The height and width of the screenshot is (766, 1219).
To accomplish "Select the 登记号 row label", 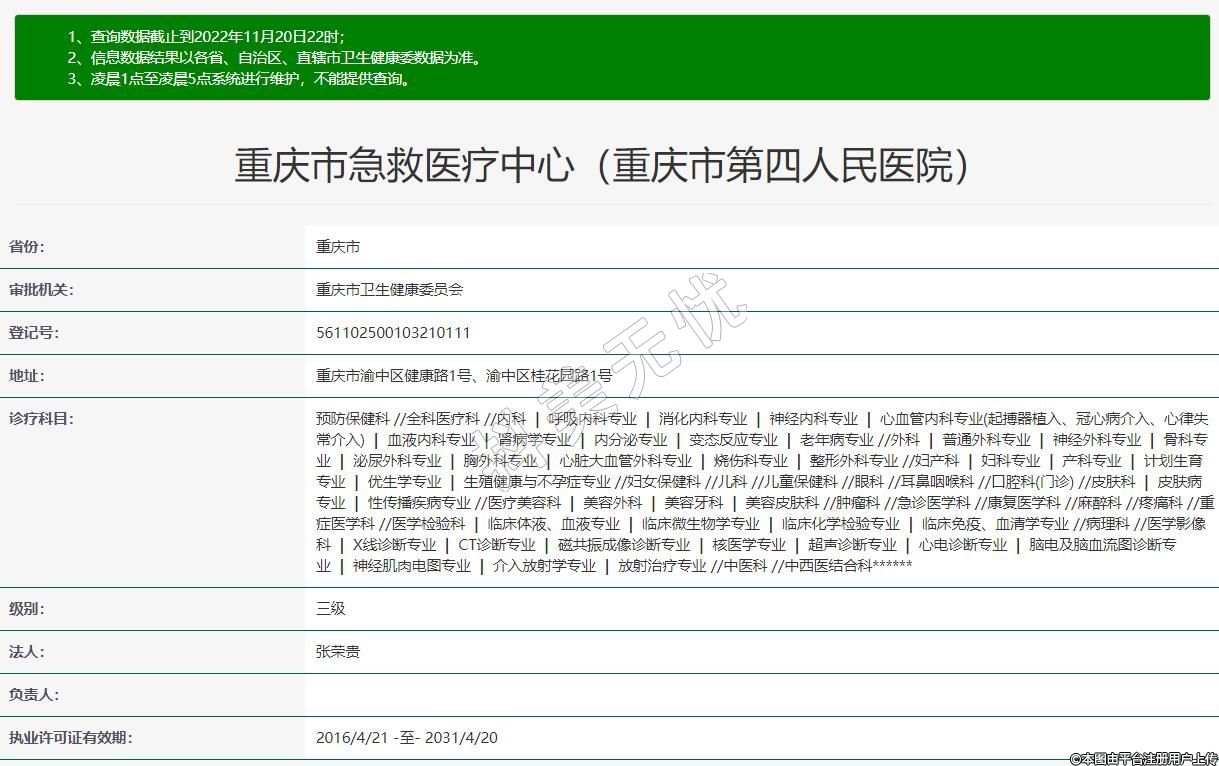I will [34, 333].
